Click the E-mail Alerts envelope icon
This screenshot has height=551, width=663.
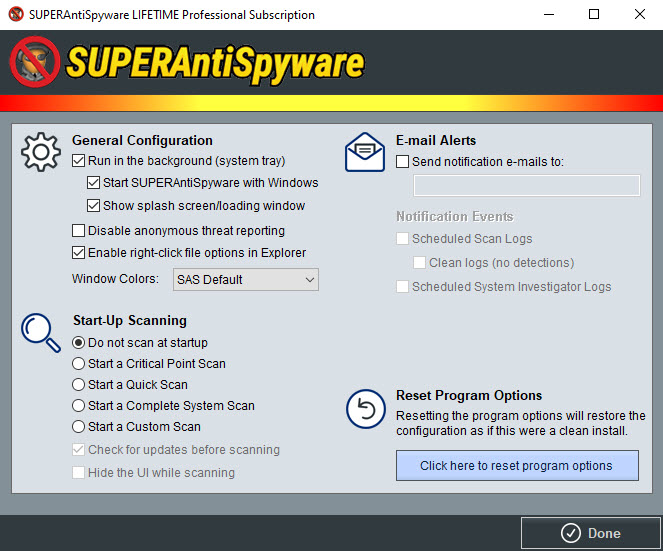pos(365,152)
